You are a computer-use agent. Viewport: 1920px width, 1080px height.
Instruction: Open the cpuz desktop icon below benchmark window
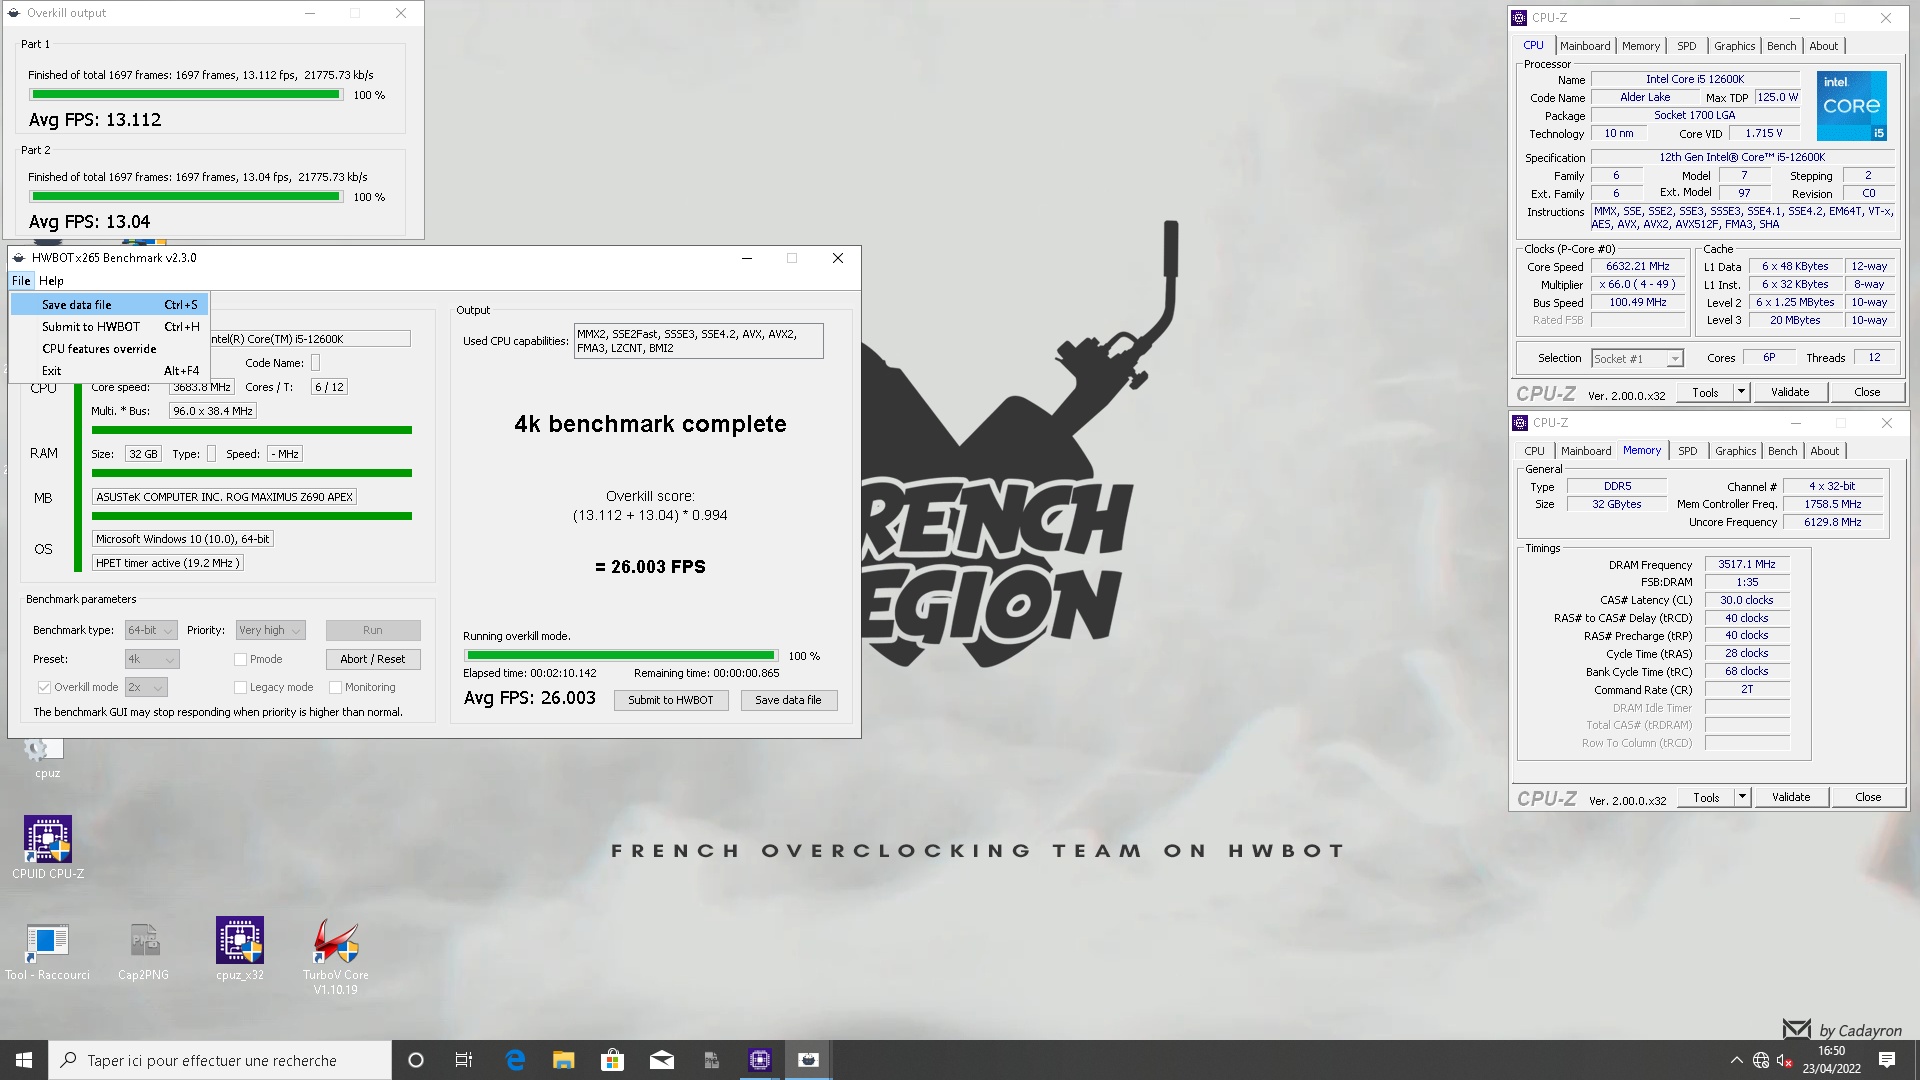click(x=47, y=758)
